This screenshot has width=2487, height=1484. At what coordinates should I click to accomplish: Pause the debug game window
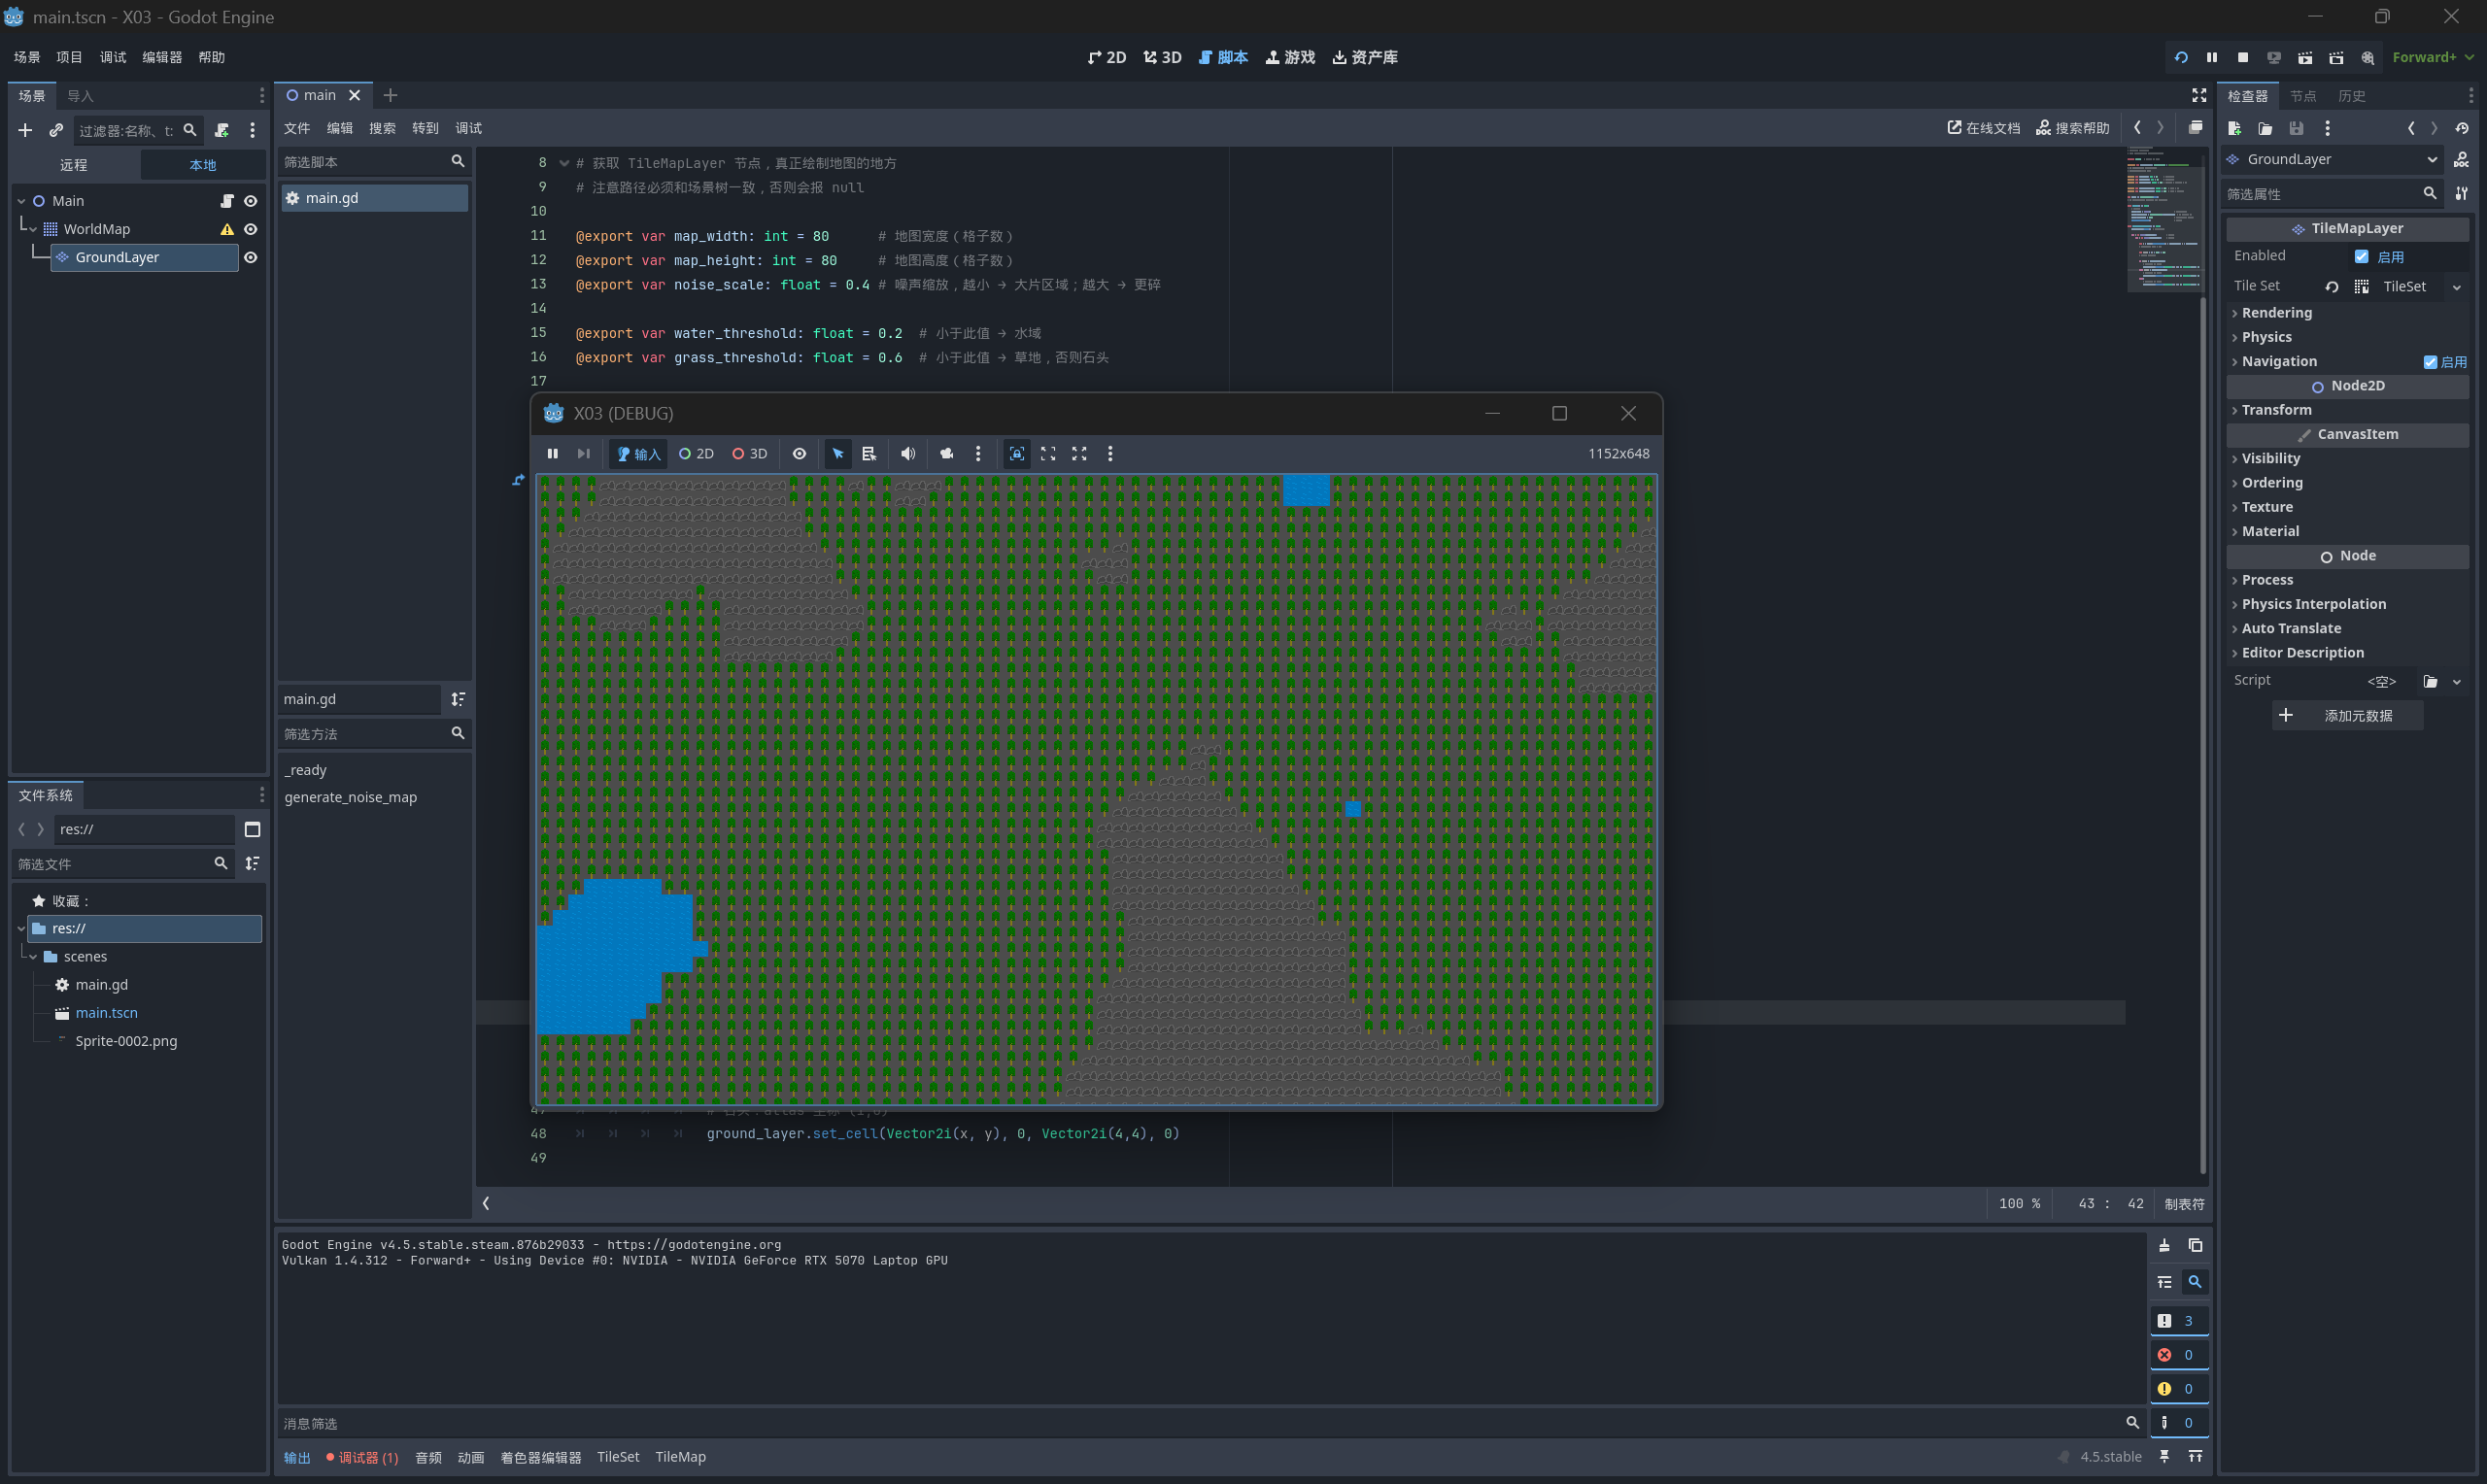click(552, 454)
